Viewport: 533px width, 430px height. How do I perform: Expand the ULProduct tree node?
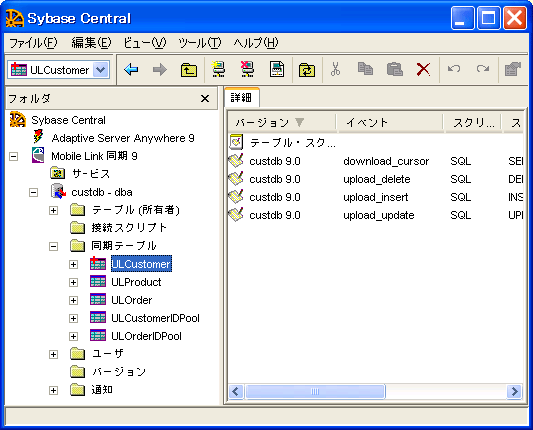coord(73,282)
